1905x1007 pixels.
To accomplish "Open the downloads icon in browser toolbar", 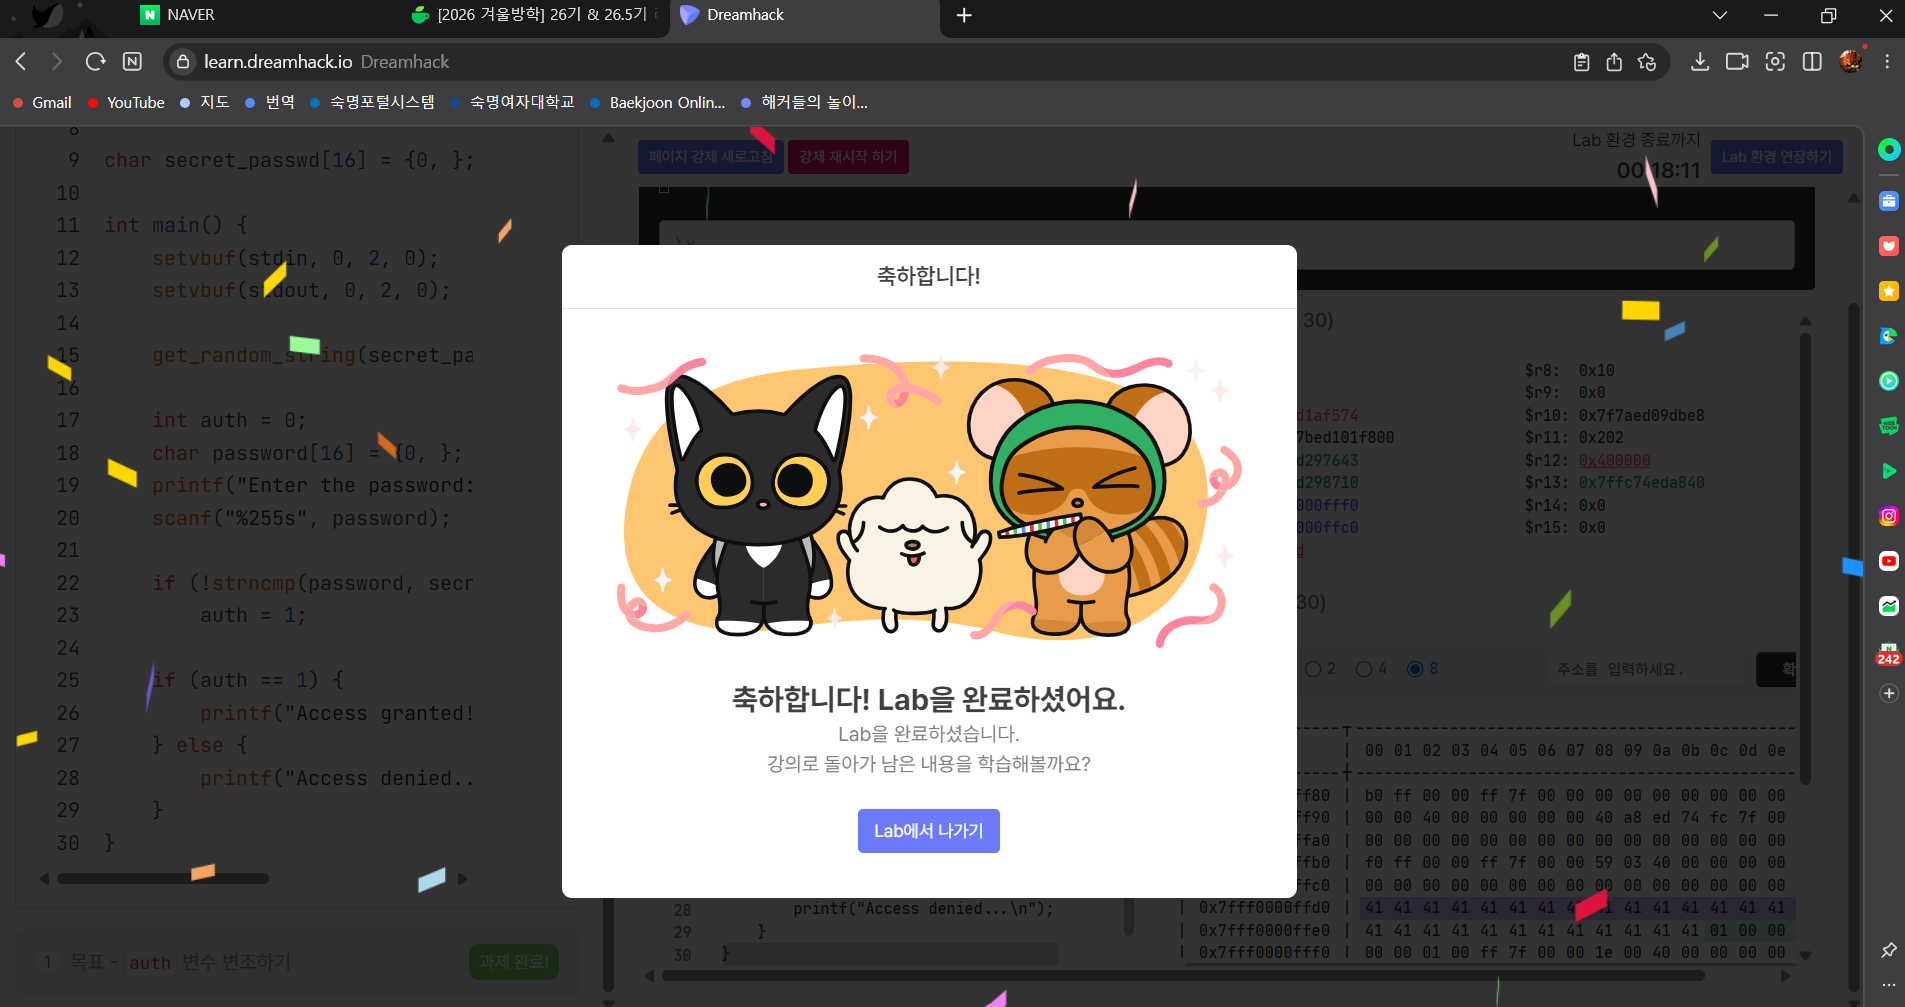I will [1699, 61].
